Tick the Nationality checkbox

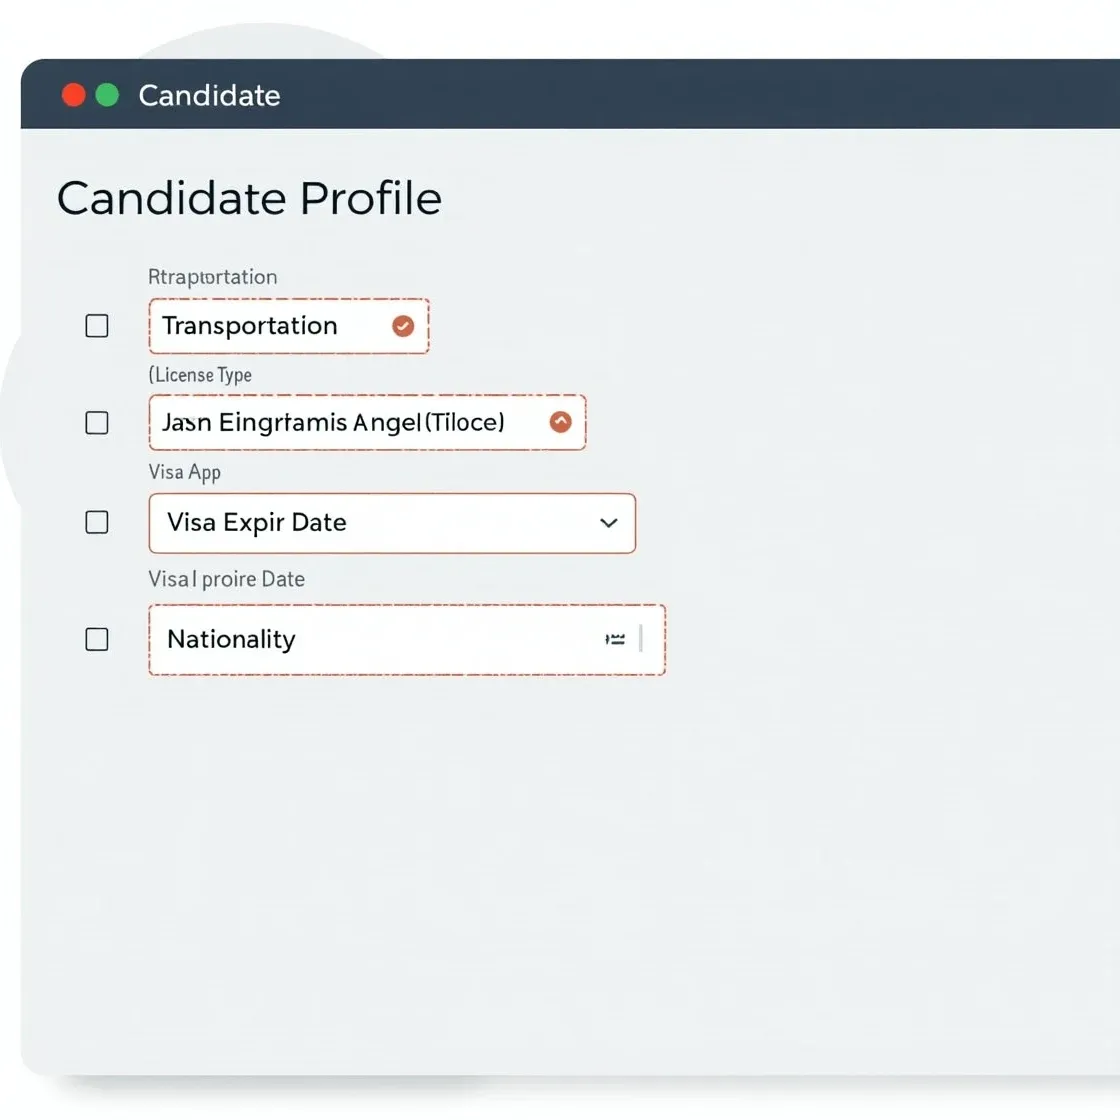point(97,639)
